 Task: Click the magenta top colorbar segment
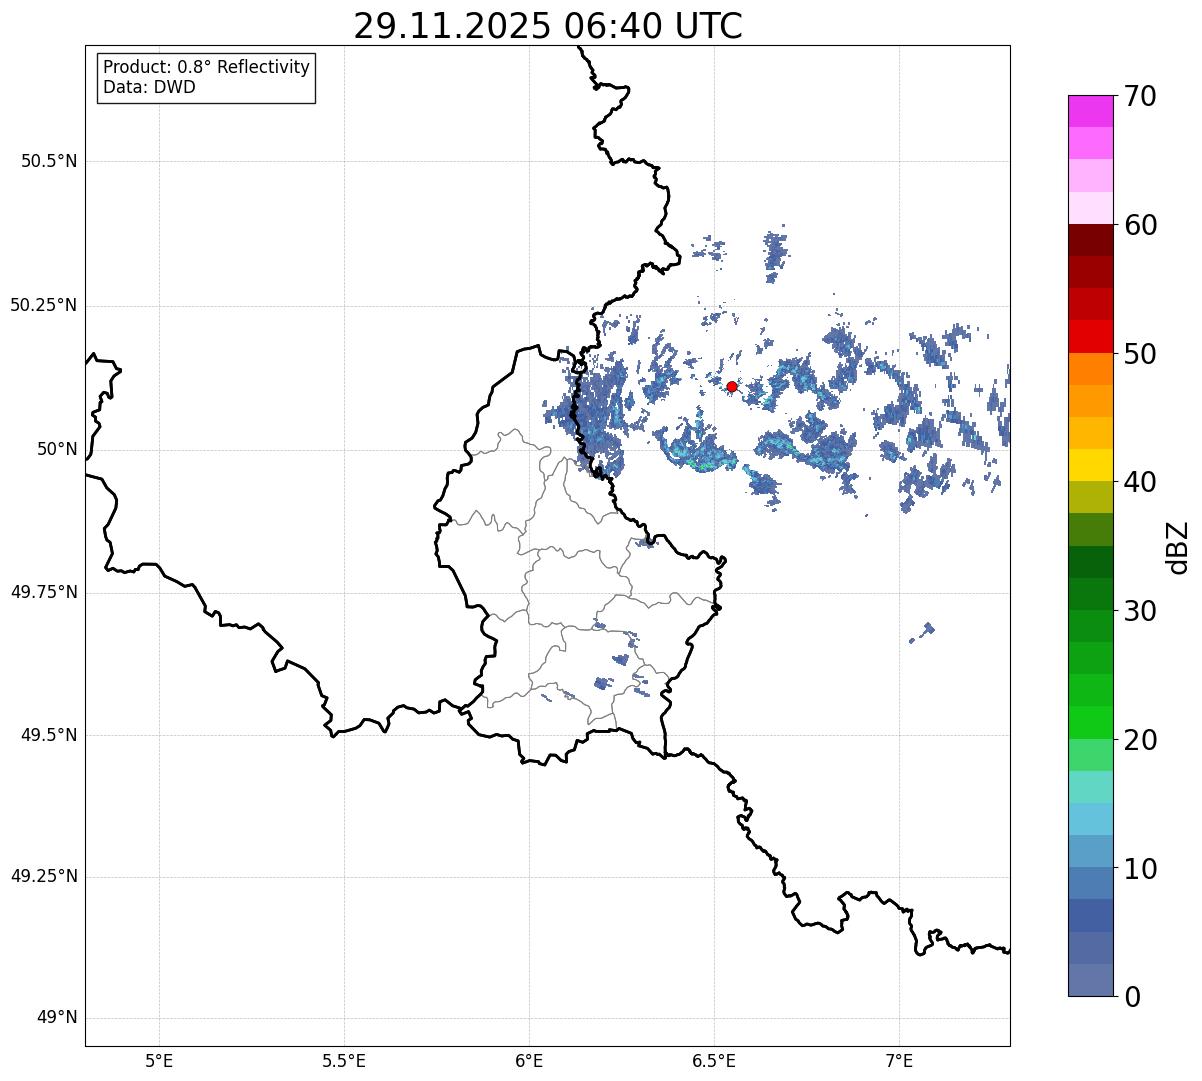click(1090, 111)
